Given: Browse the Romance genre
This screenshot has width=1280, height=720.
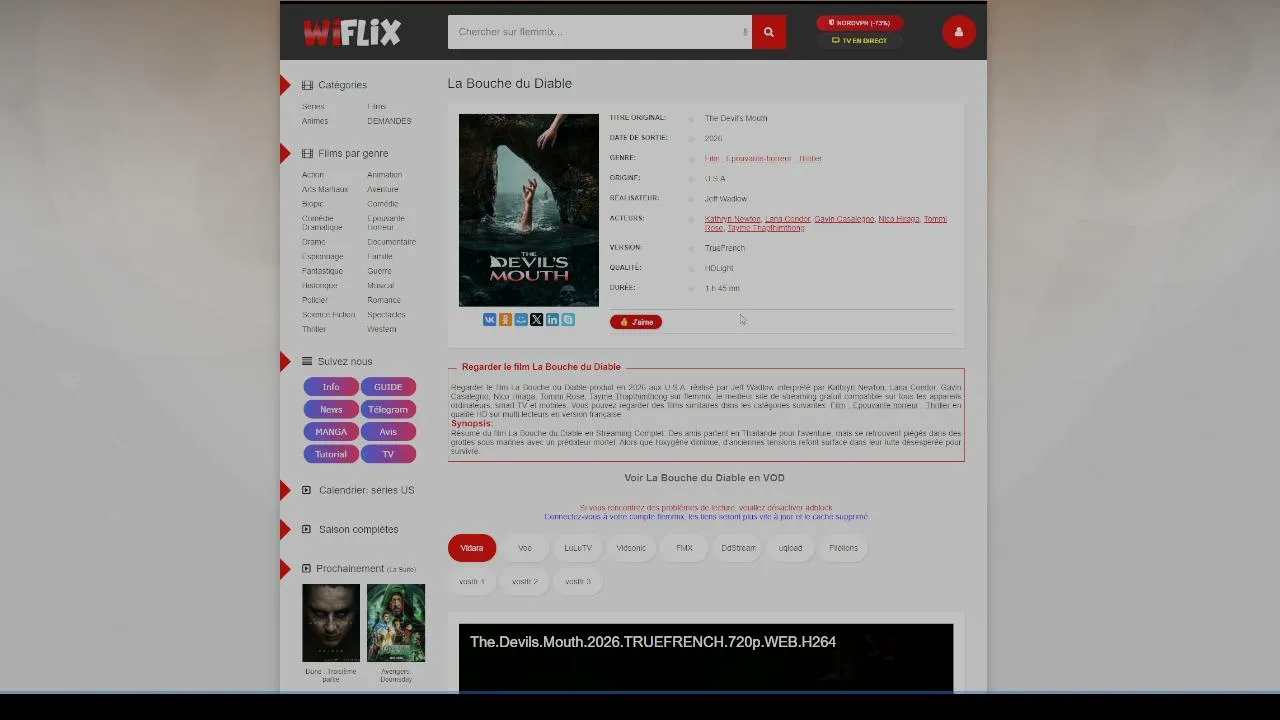Looking at the screenshot, I should [383, 300].
